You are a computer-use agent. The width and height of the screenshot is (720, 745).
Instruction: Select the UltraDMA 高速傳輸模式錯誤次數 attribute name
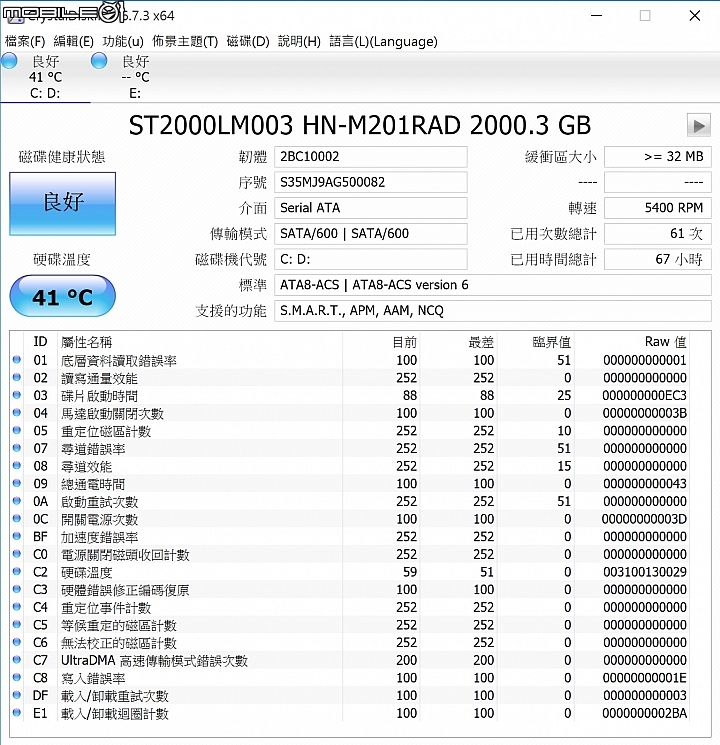point(154,660)
